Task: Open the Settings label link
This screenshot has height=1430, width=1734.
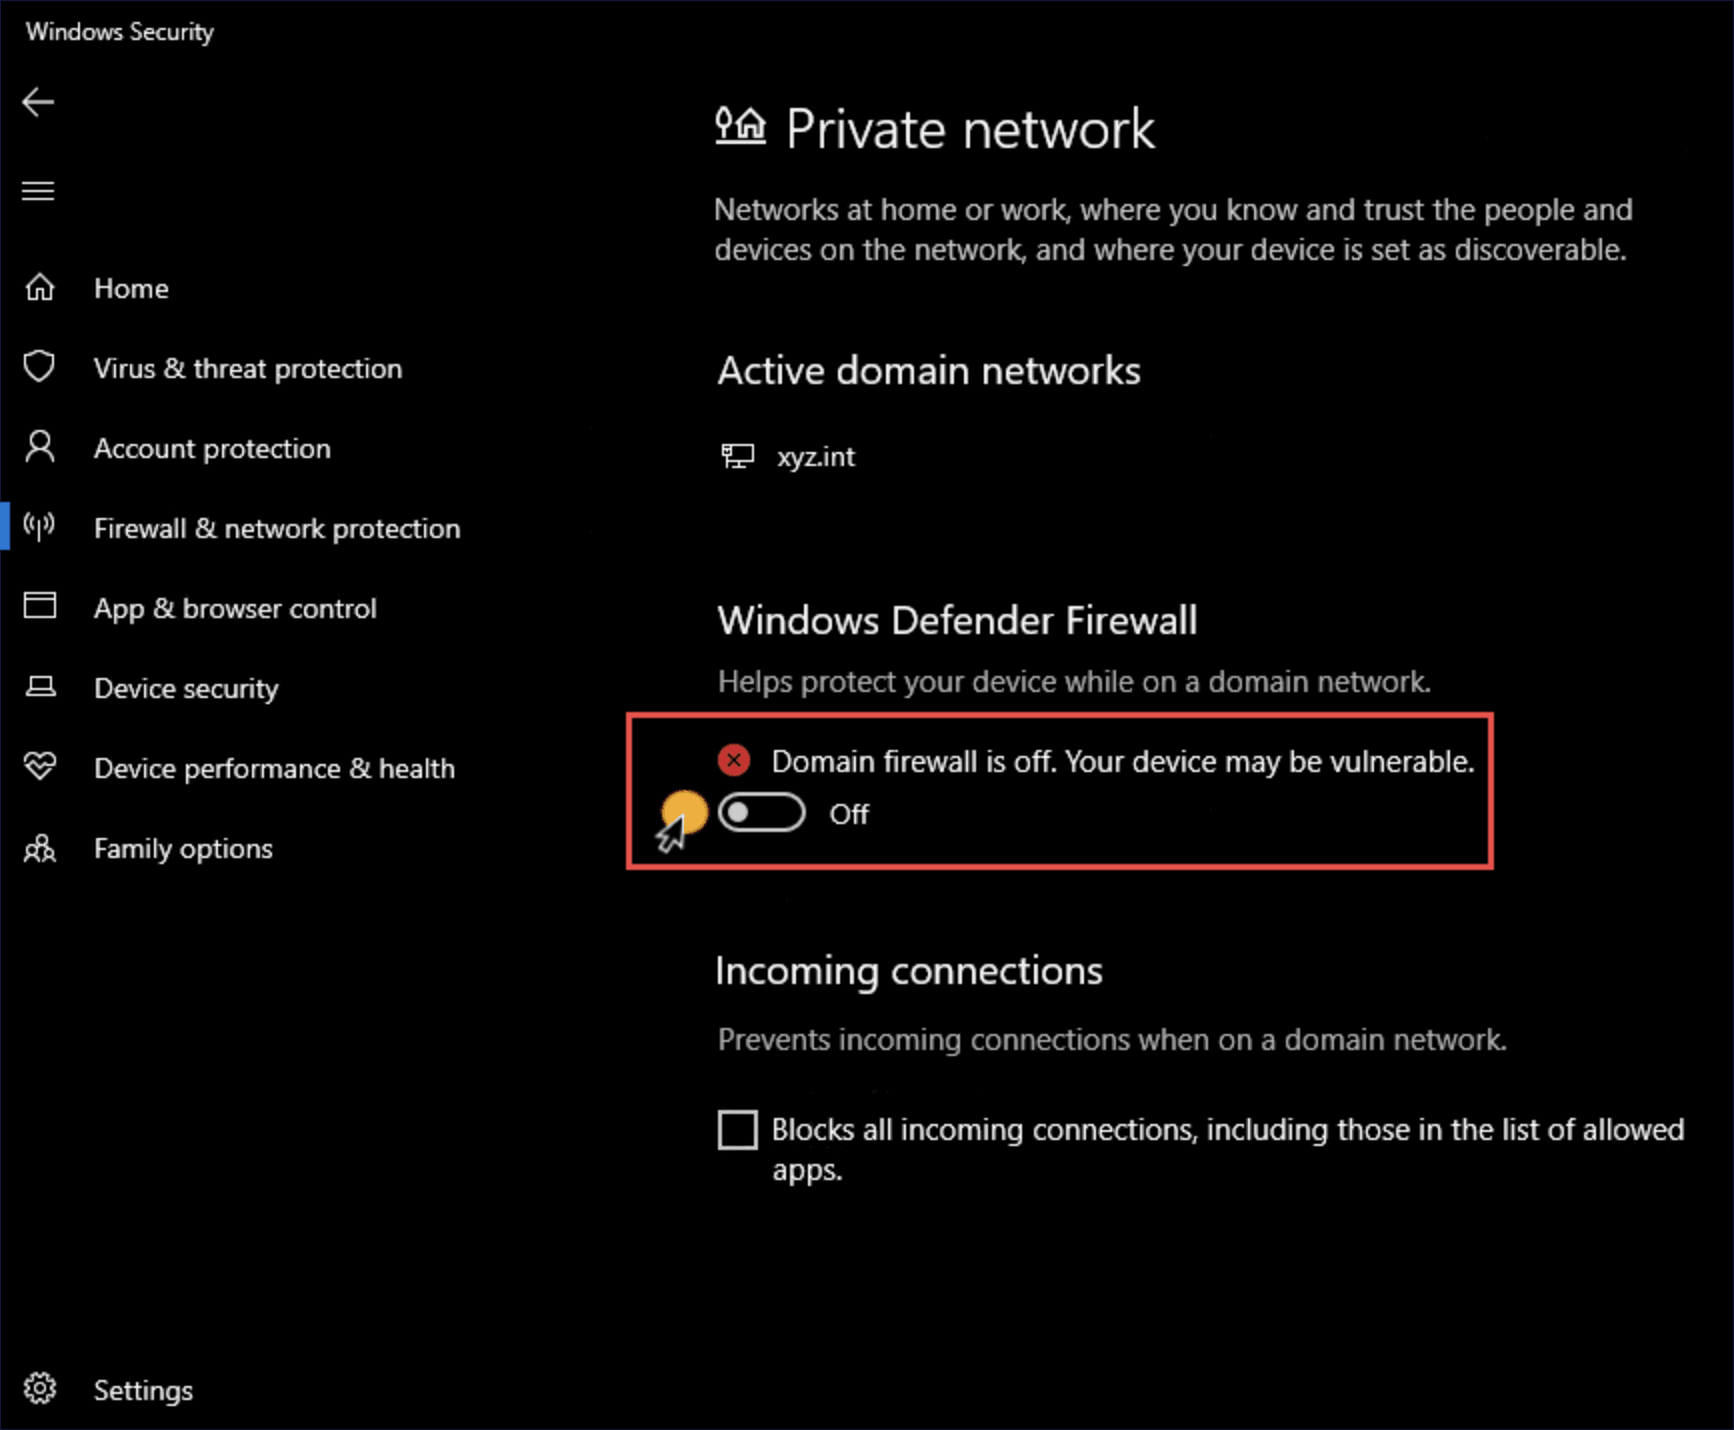Action: click(143, 1390)
